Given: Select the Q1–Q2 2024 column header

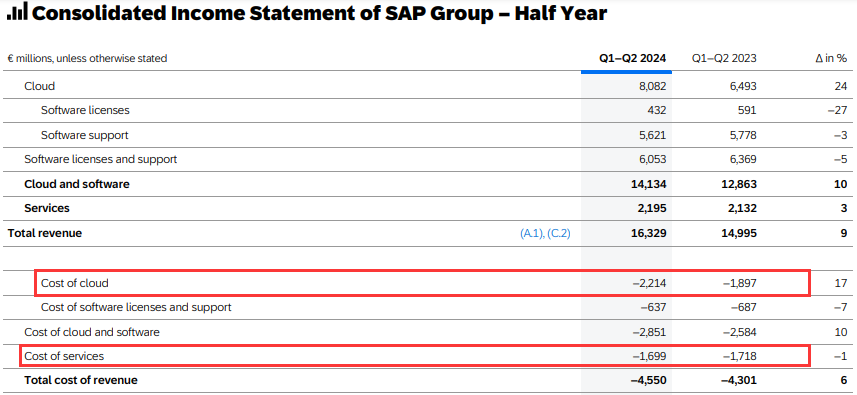Looking at the screenshot, I should [632, 58].
